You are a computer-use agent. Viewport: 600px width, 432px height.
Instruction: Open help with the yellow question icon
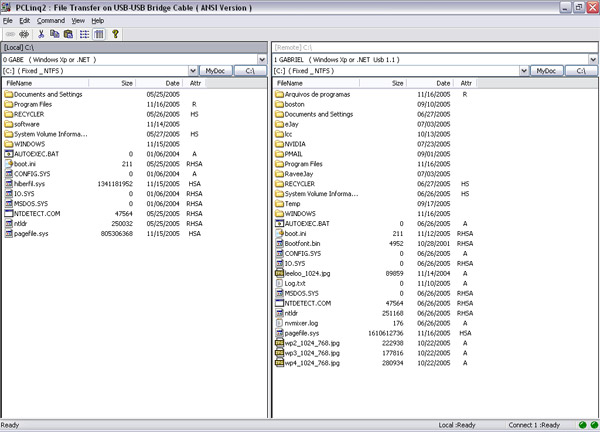tap(115, 33)
